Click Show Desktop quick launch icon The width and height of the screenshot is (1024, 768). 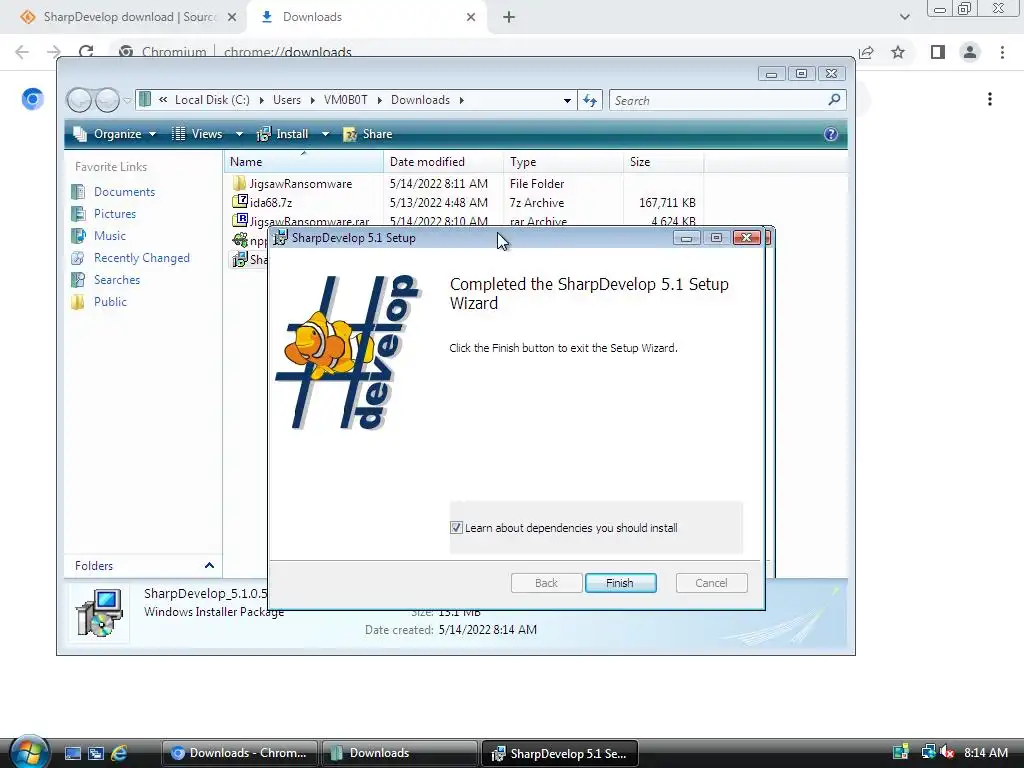pyautogui.click(x=73, y=753)
